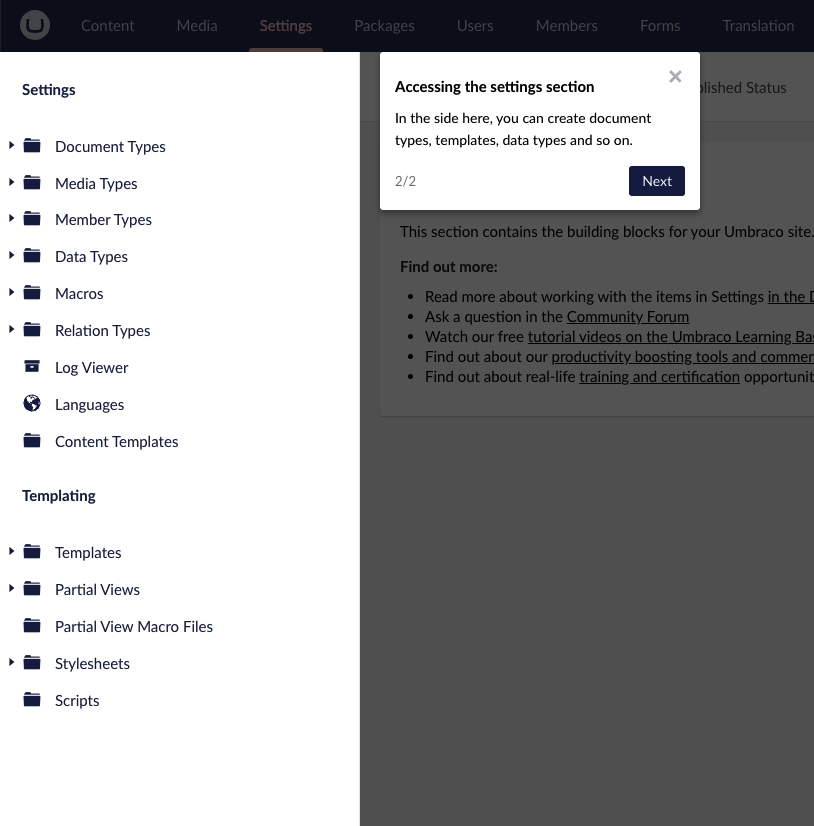Select the Stylesheets label
Screen dimensions: 814x826
92,664
